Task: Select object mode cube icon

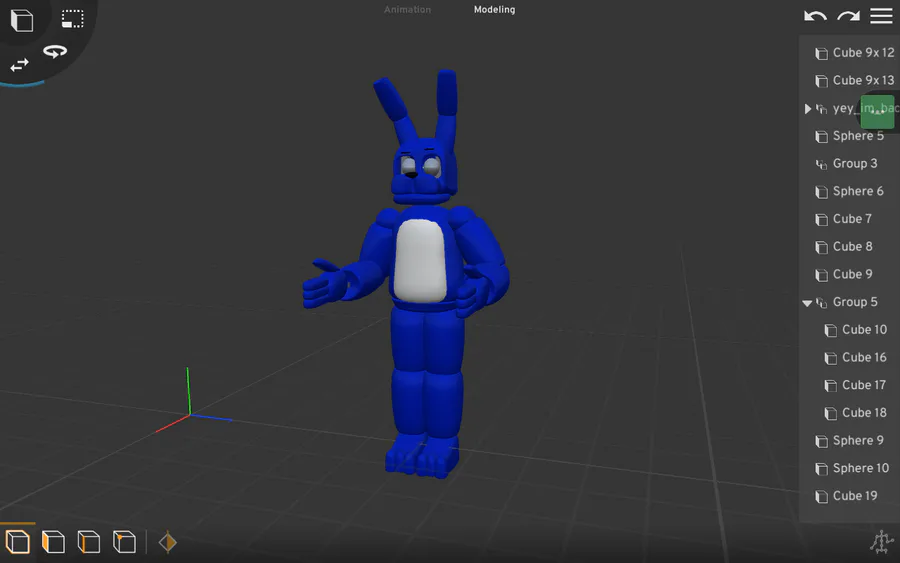Action: pos(18,542)
